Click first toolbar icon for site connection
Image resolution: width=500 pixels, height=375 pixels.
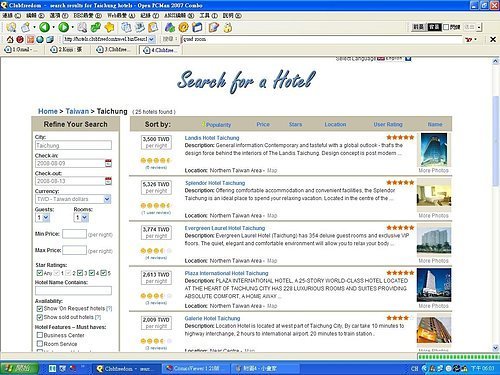pos(11,27)
